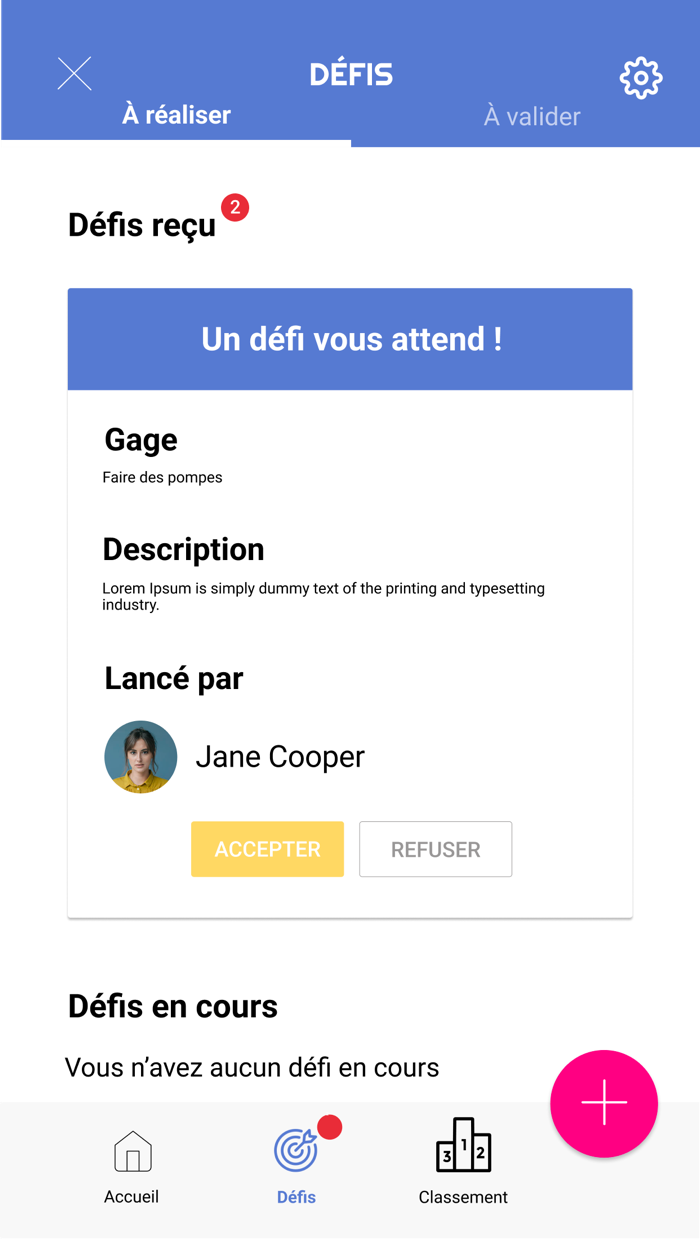
Task: Open the Classement podium icon
Action: [x=463, y=1150]
